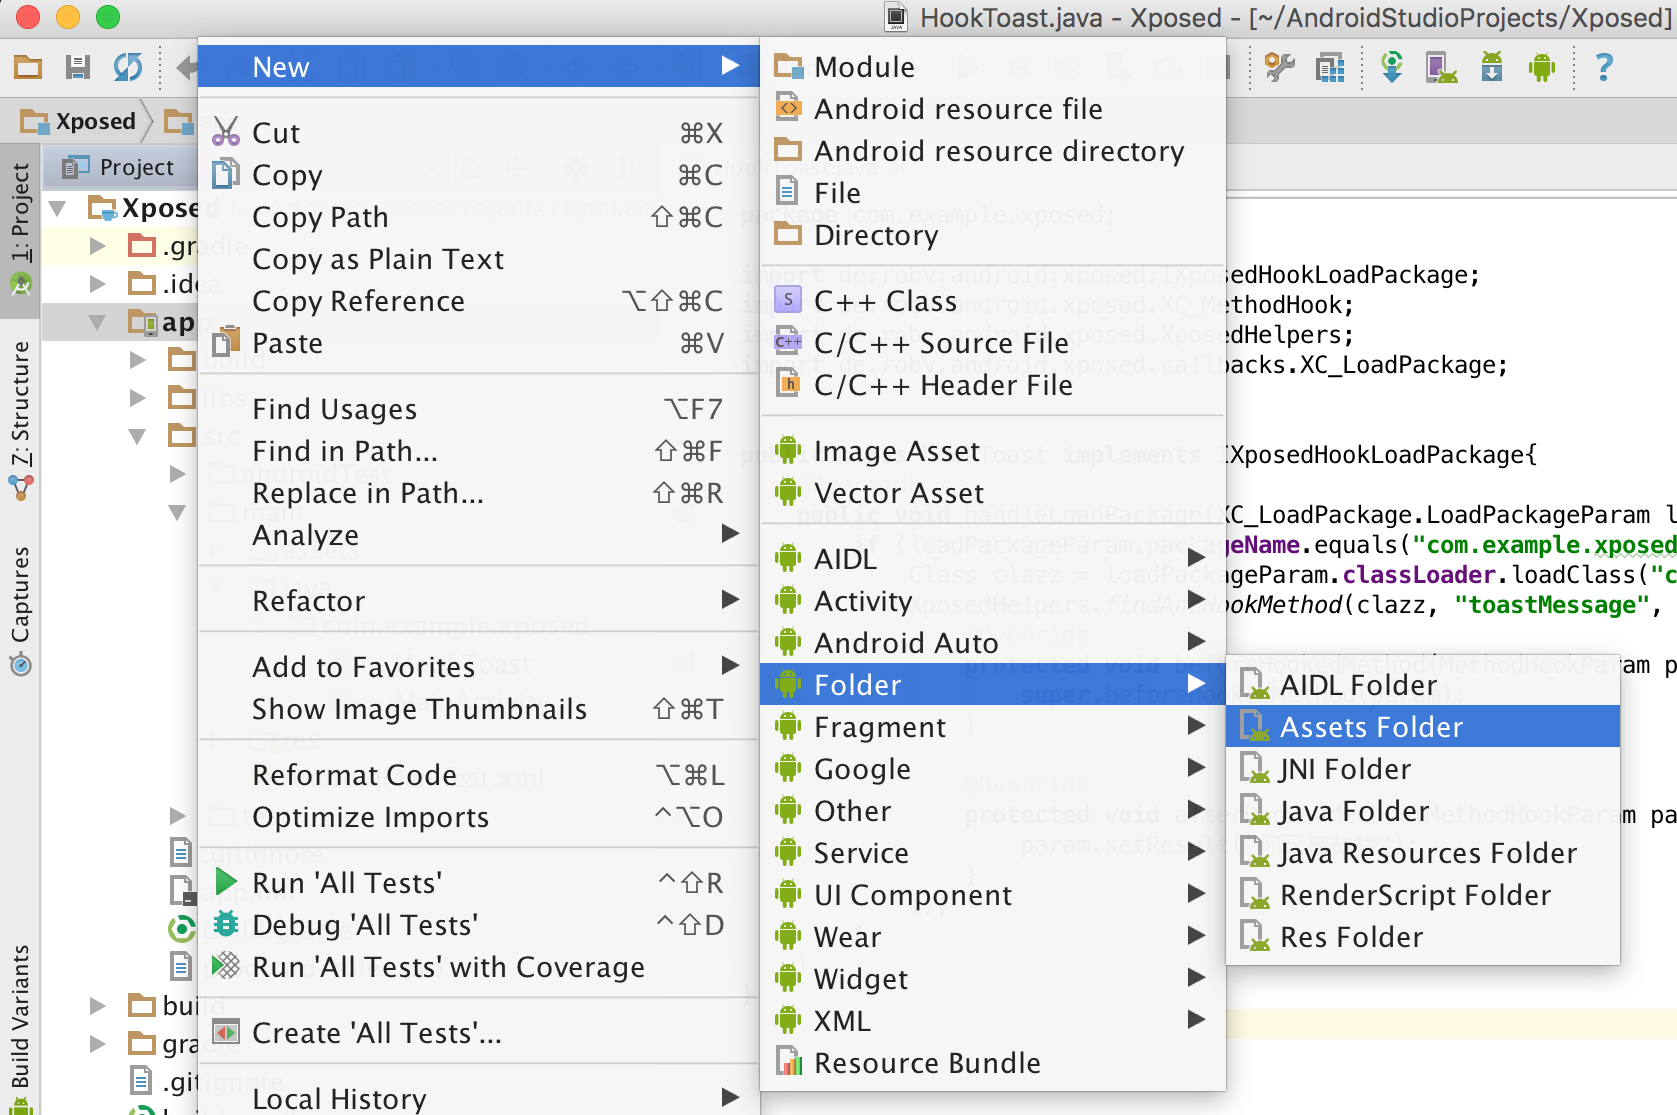Open Local History submenu
Viewport: 1677px width, 1115px height.
(478, 1099)
